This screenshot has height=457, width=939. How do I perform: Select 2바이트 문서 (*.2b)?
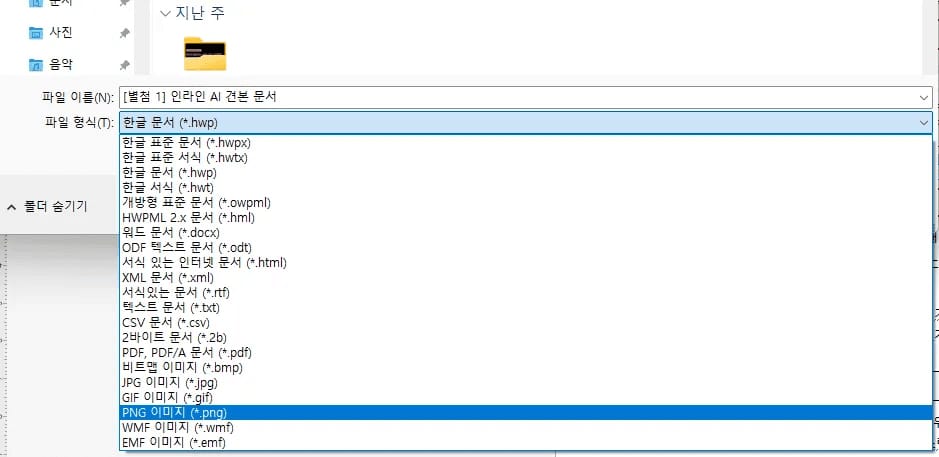click(x=526, y=337)
